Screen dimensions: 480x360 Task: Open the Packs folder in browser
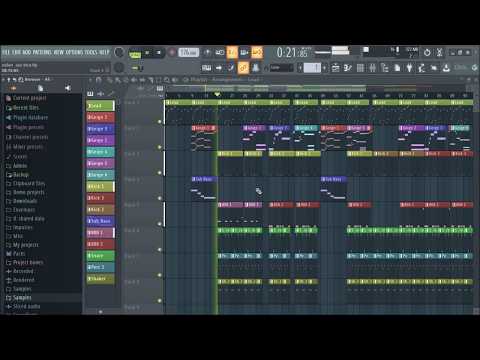click(15, 253)
